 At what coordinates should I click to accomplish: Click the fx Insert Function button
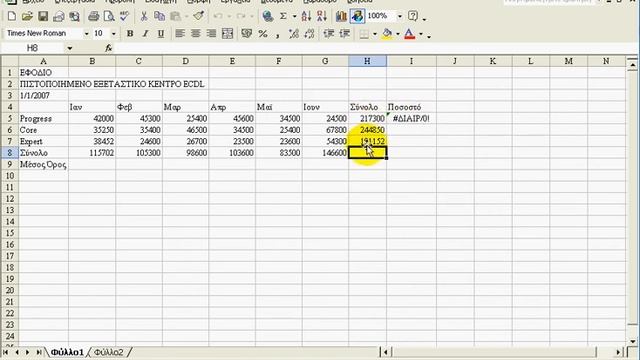click(108, 48)
